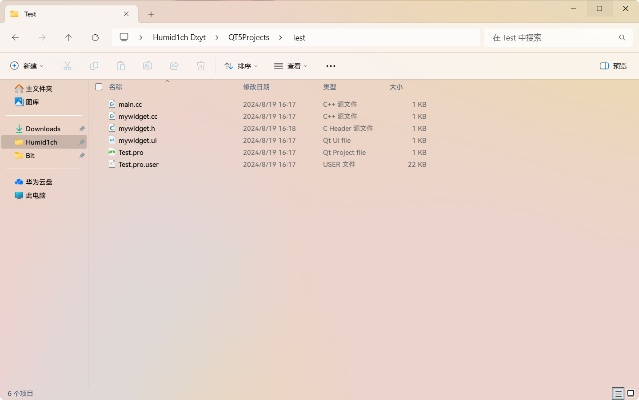Click the Test.pro.user file icon

[x=112, y=164]
